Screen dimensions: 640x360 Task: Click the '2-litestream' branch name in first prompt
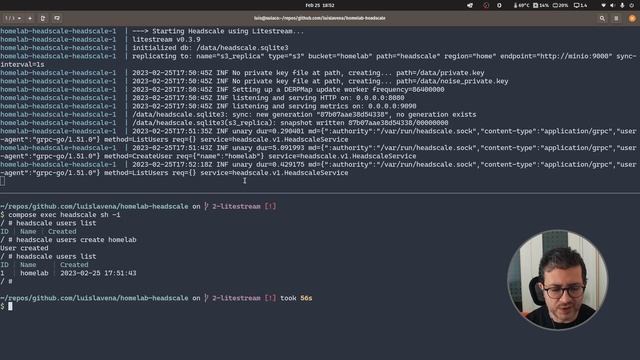click(236, 207)
